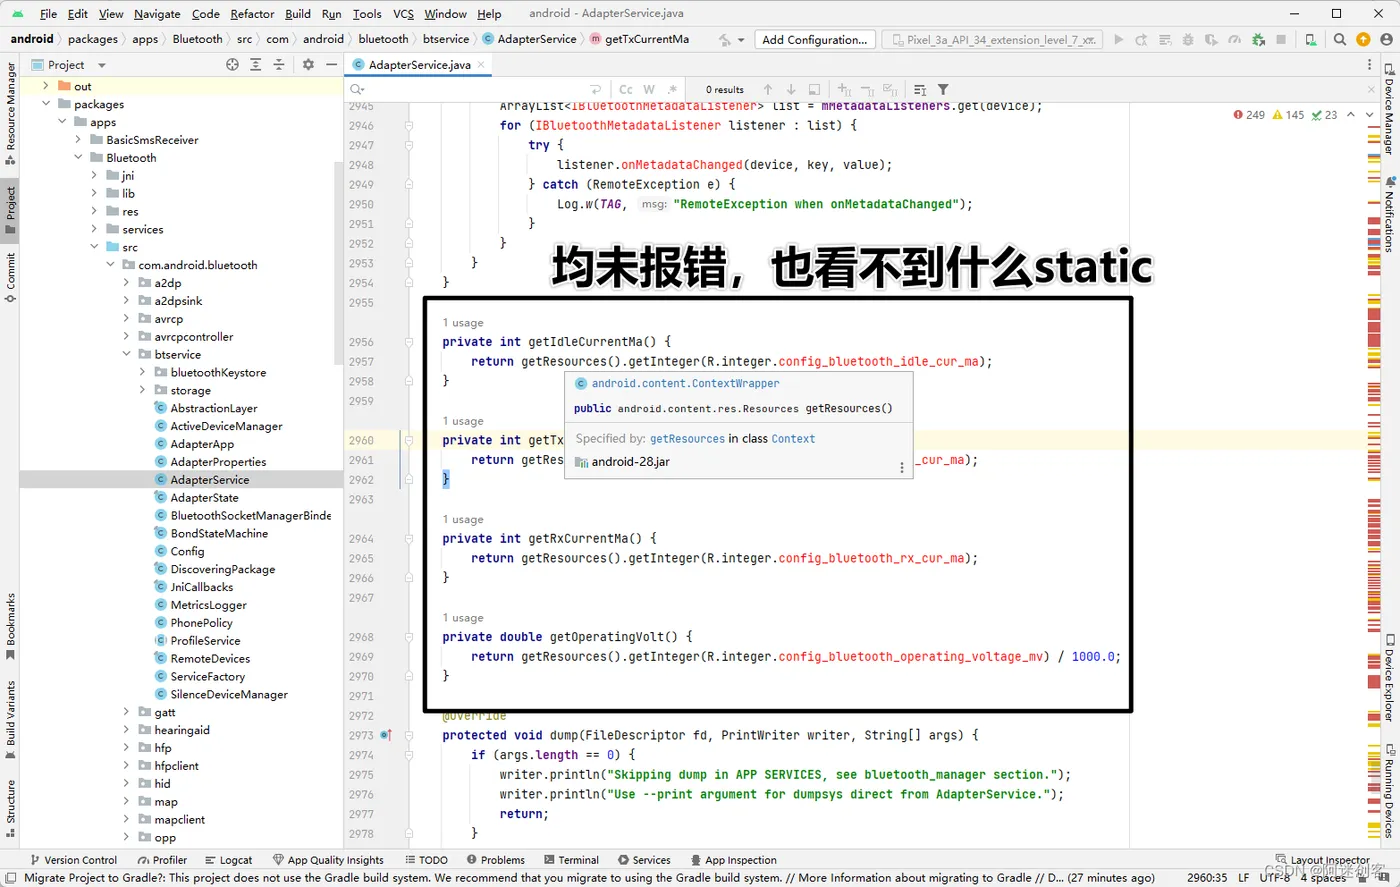Viewport: 1400px width, 887px height.
Task: Click the orange update notification icon
Action: [x=1363, y=40]
